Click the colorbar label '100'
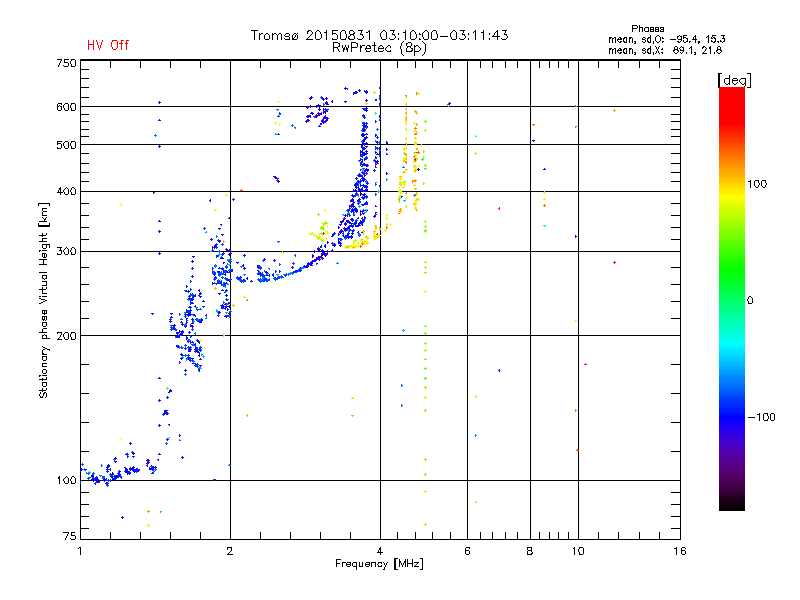 pos(757,184)
